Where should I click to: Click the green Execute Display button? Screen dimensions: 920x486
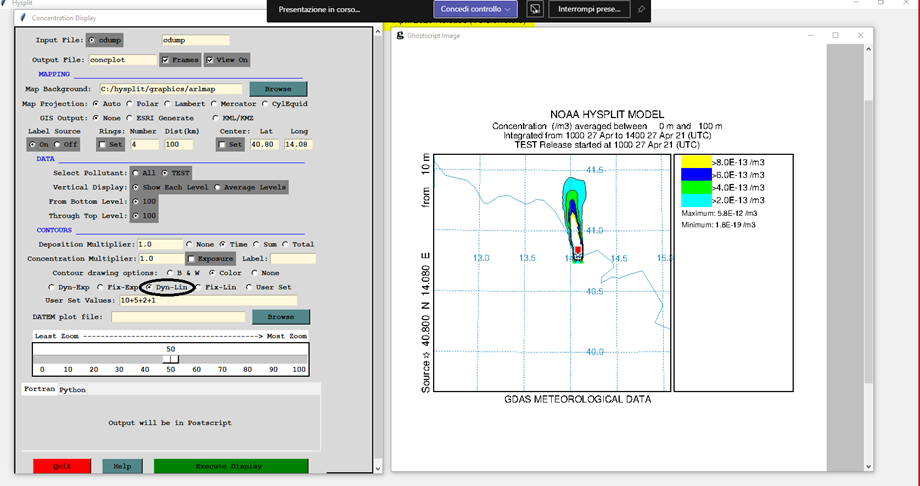(231, 466)
